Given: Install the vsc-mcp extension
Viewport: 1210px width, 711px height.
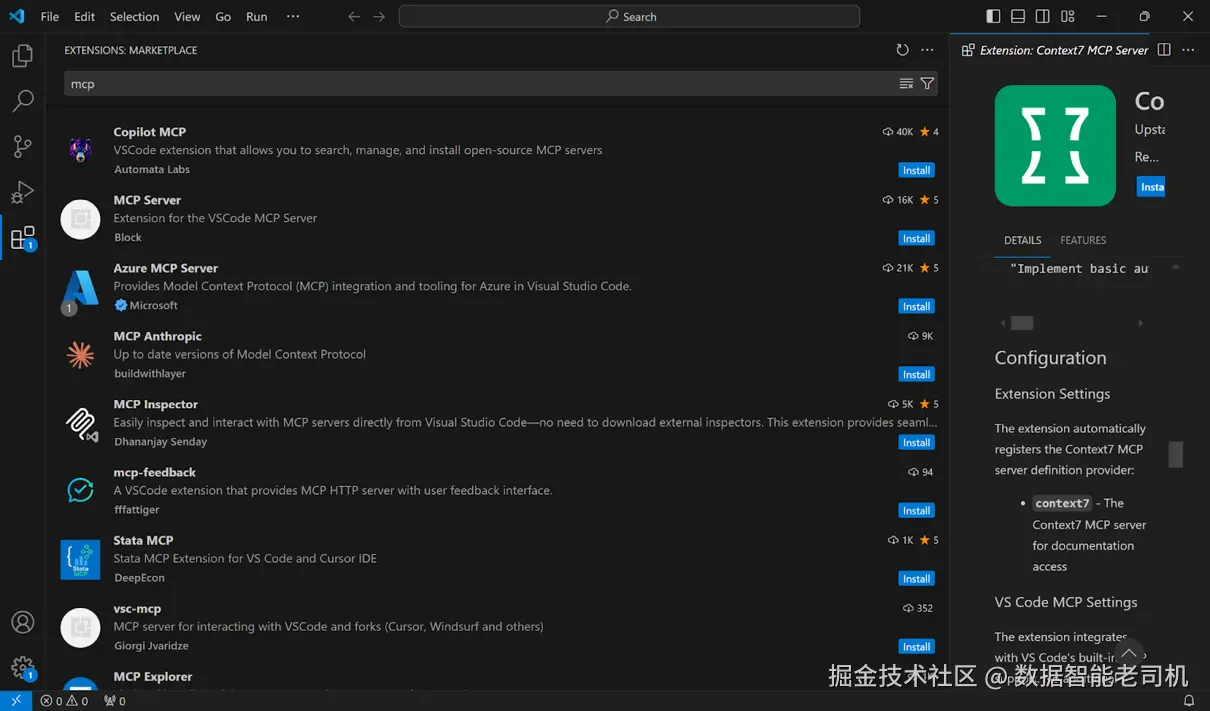Looking at the screenshot, I should [x=916, y=646].
